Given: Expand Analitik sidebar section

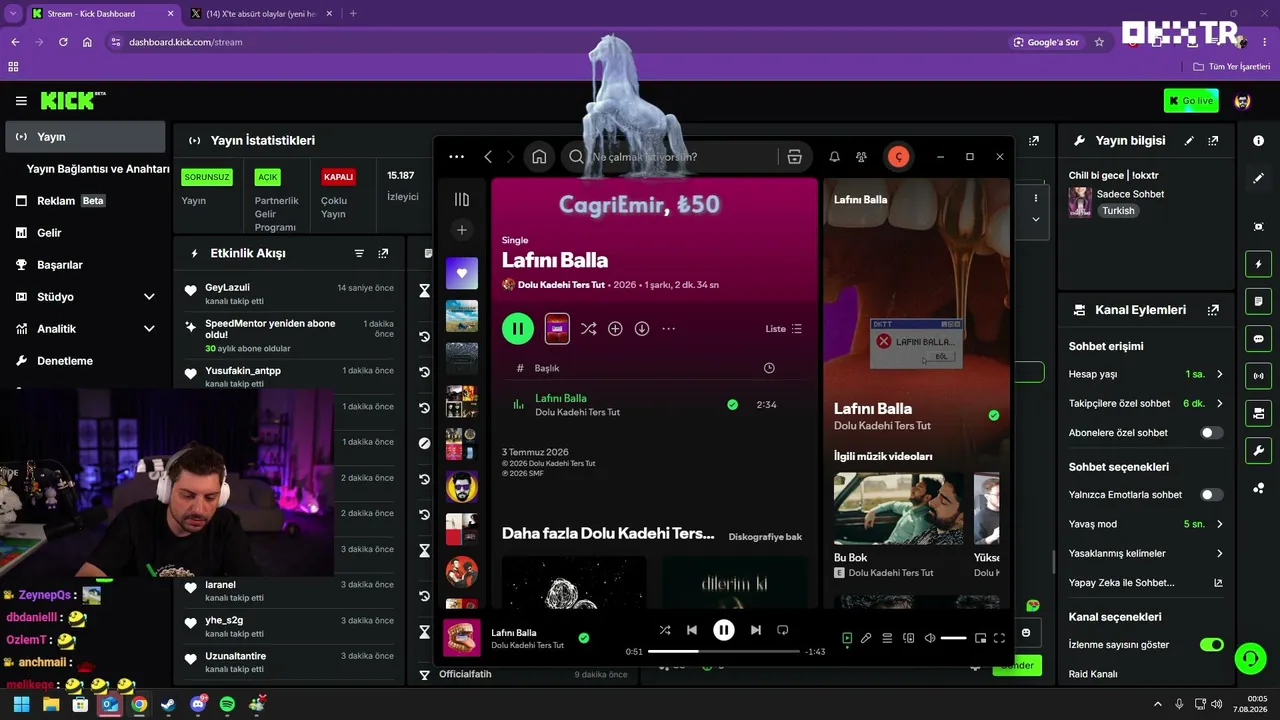Looking at the screenshot, I should click(x=85, y=329).
